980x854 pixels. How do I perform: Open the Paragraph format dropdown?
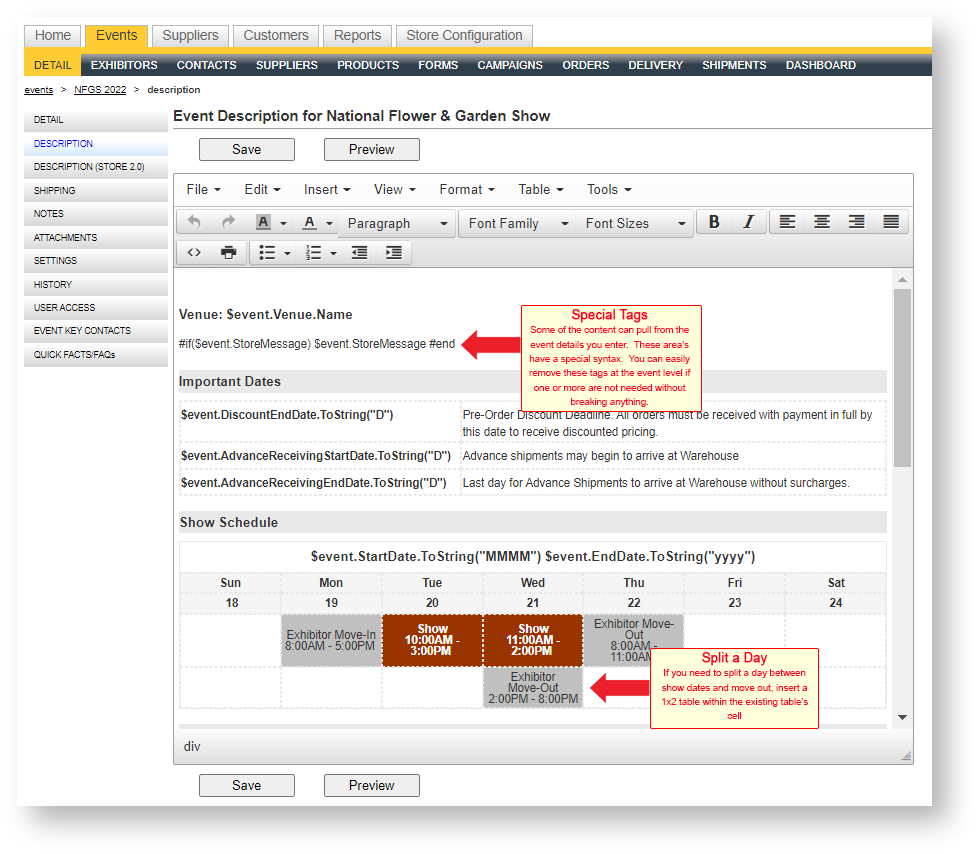(x=397, y=223)
